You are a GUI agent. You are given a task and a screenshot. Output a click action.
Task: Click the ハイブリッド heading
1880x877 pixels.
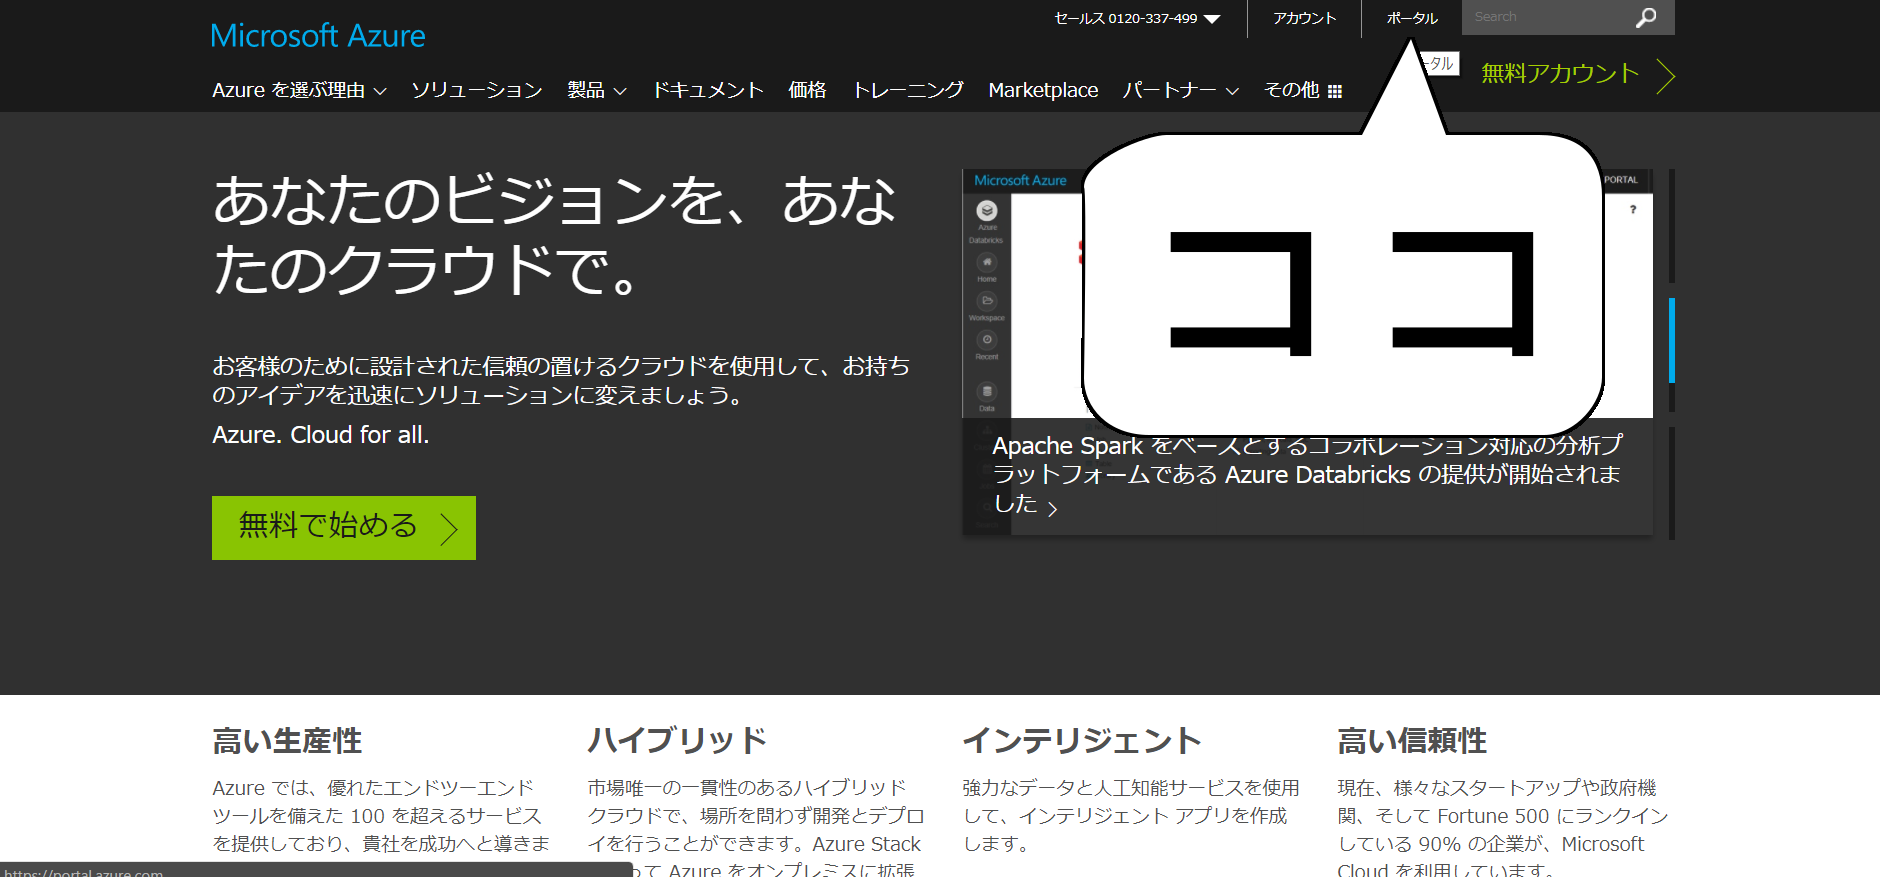pyautogui.click(x=677, y=741)
